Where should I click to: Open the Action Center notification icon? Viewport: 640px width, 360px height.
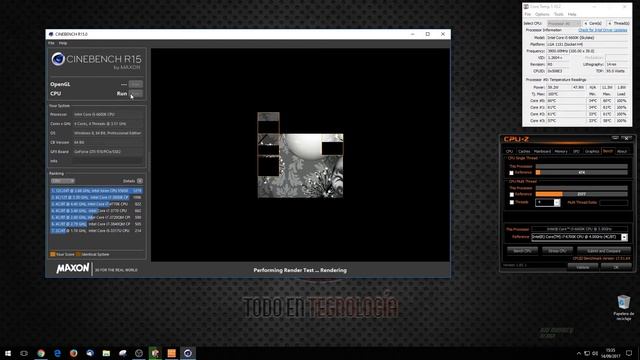629,353
